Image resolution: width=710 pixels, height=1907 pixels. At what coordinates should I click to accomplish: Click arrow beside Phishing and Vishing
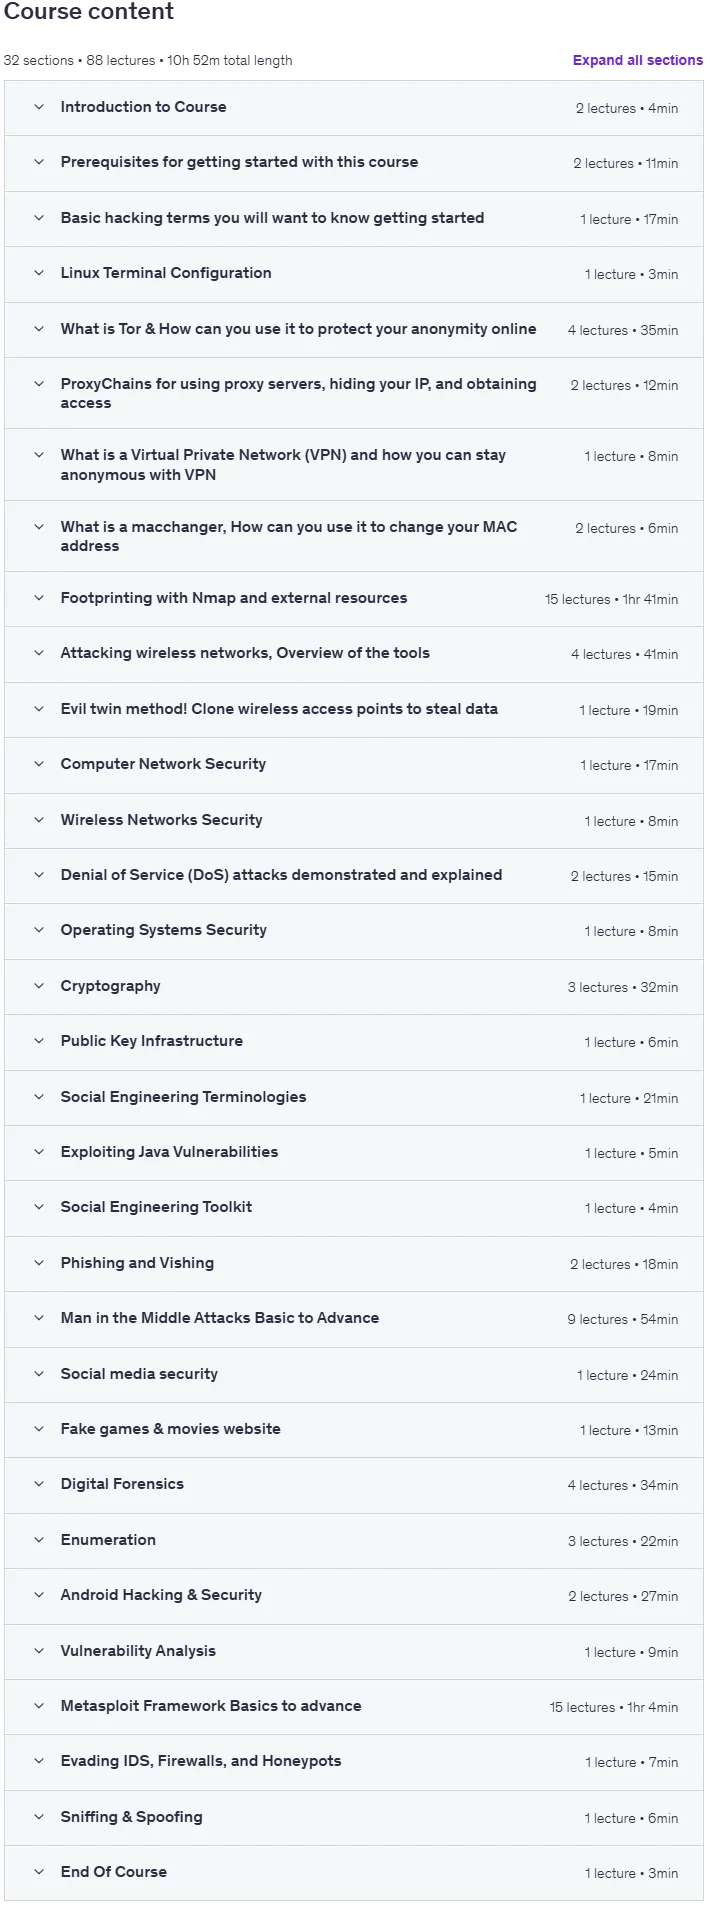39,1263
